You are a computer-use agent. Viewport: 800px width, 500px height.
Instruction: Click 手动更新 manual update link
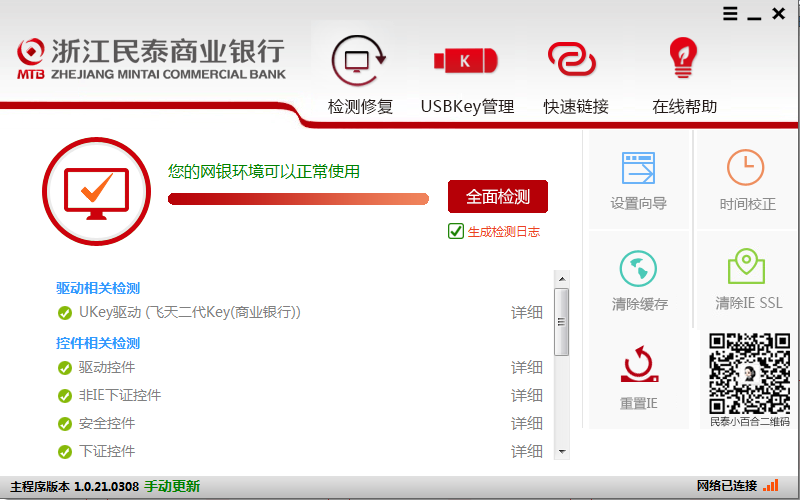pyautogui.click(x=172, y=486)
